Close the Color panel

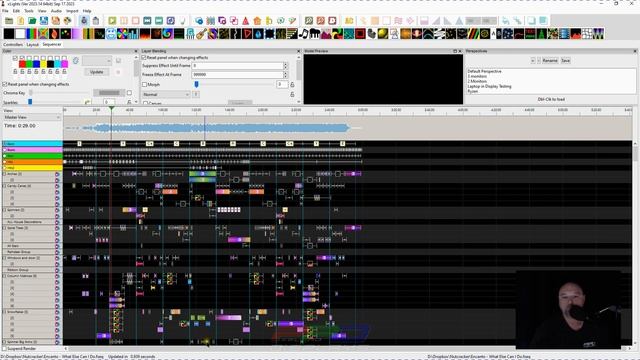[136, 51]
